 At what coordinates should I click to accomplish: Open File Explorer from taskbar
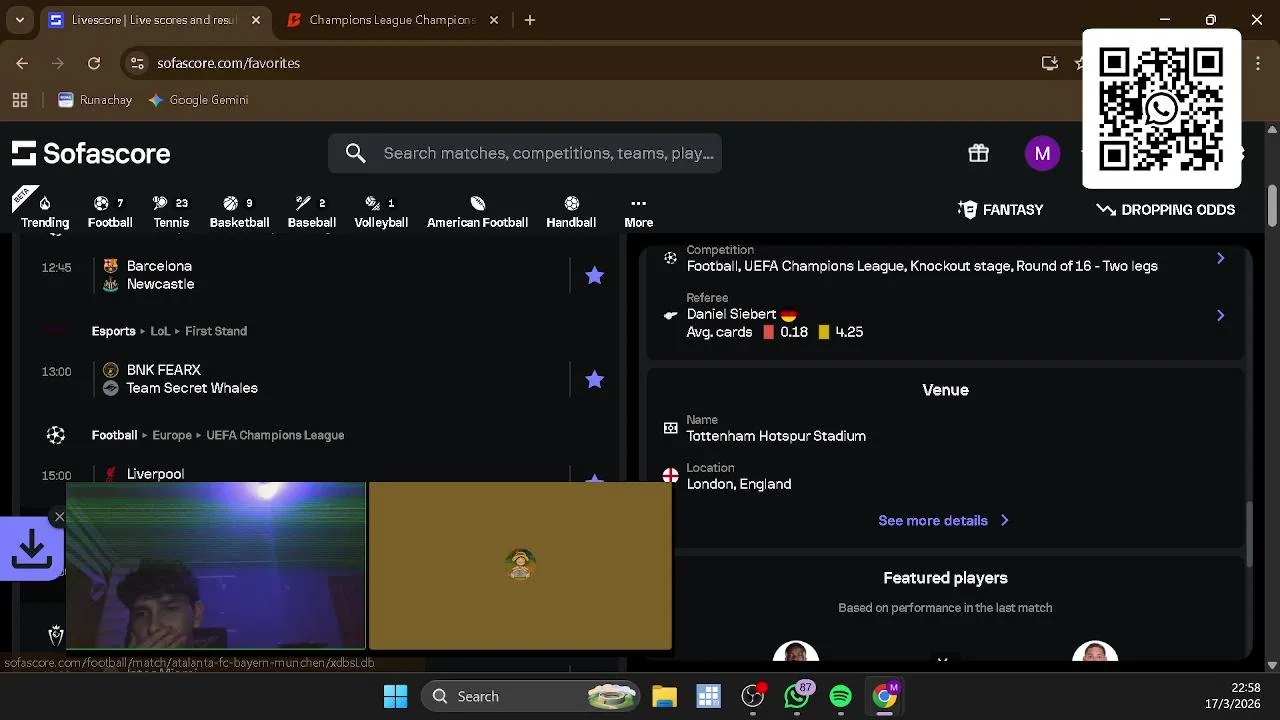coord(664,696)
